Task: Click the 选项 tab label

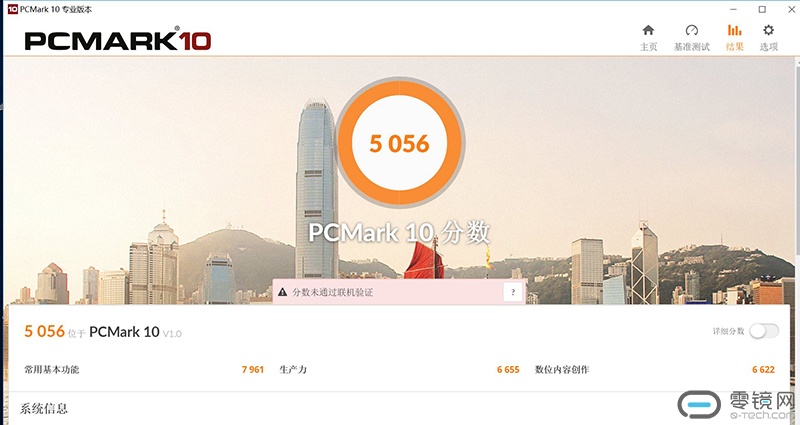Action: click(768, 47)
